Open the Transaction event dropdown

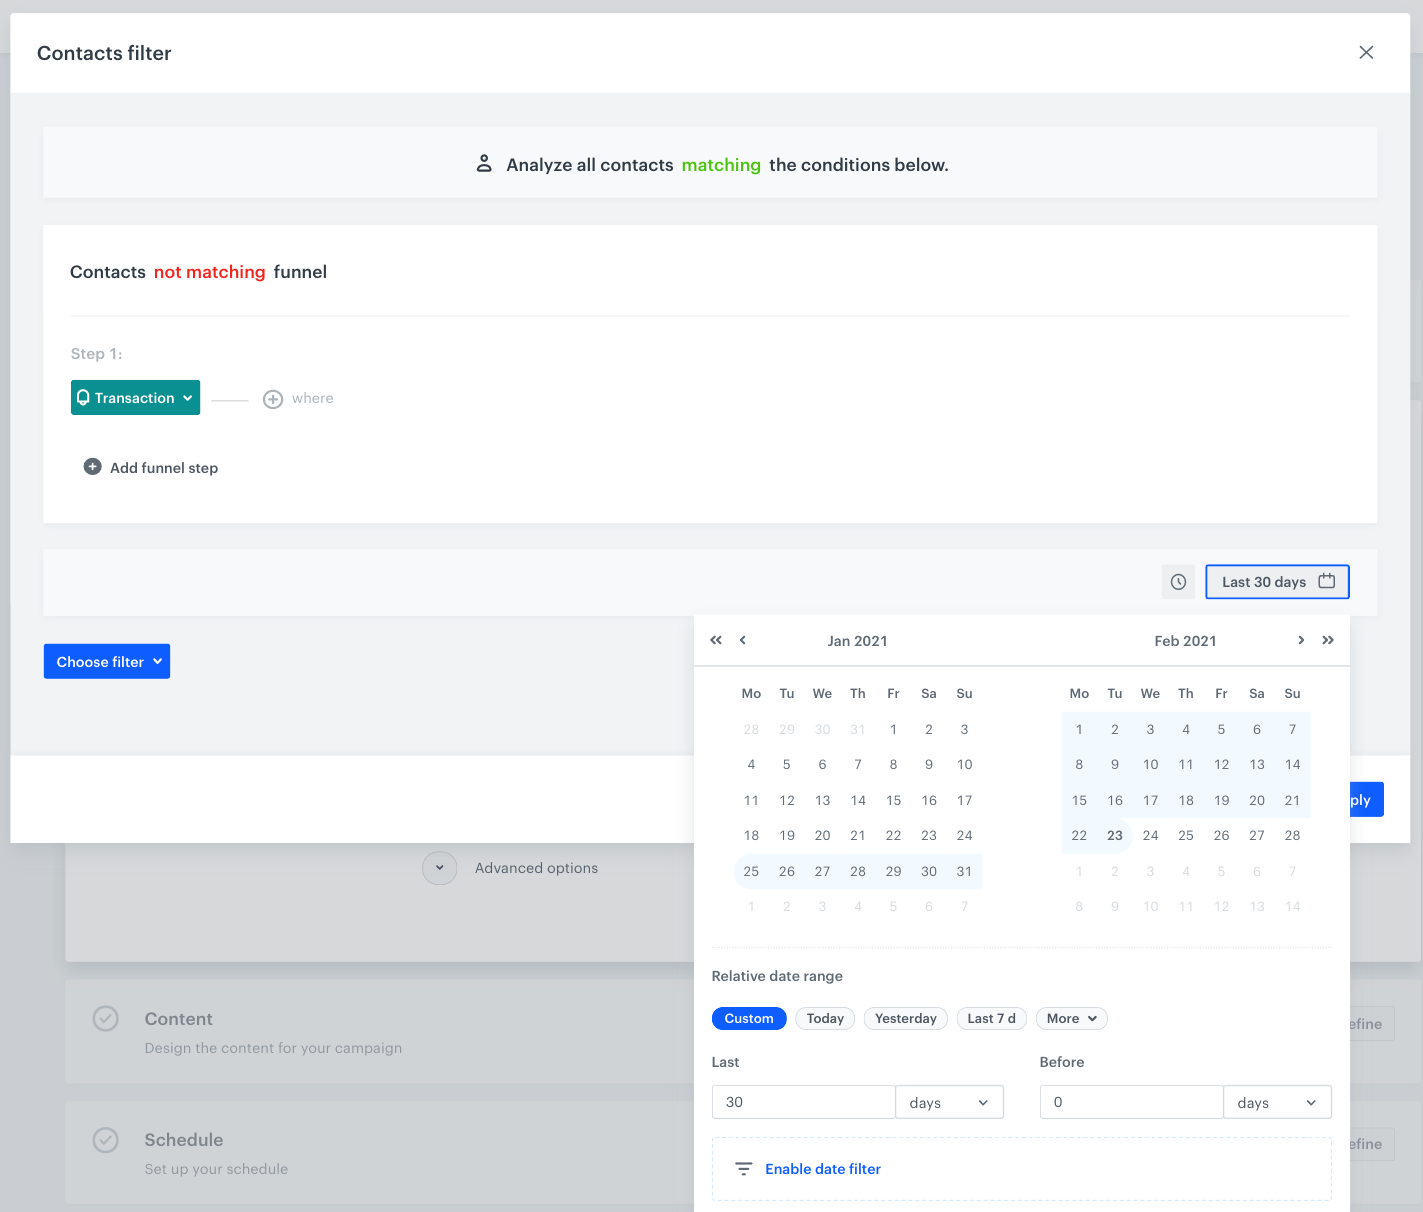pyautogui.click(x=135, y=397)
